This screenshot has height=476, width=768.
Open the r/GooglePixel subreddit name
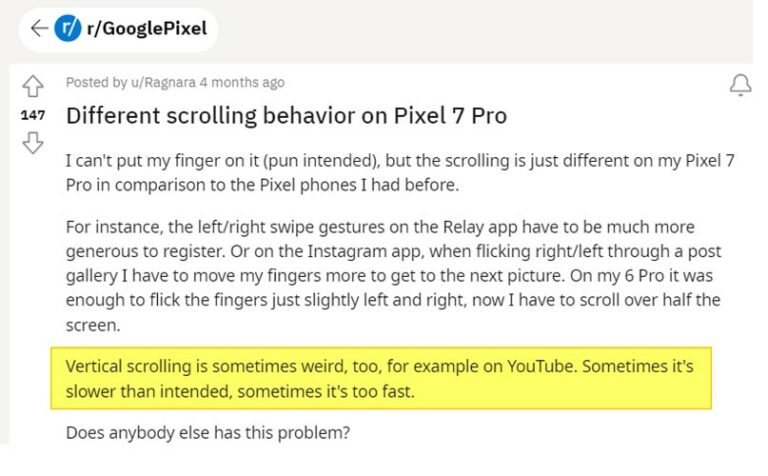point(147,28)
